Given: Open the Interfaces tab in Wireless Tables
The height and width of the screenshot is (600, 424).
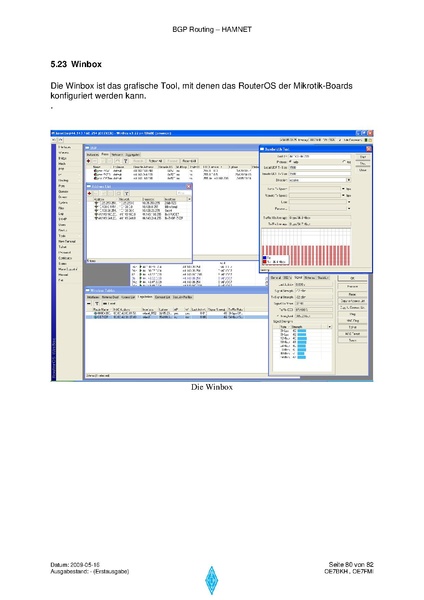Looking at the screenshot, I should (93, 297).
